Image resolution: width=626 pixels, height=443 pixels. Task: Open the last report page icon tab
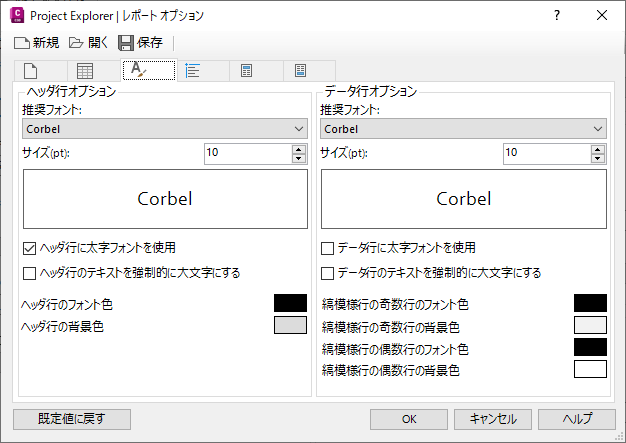(301, 70)
